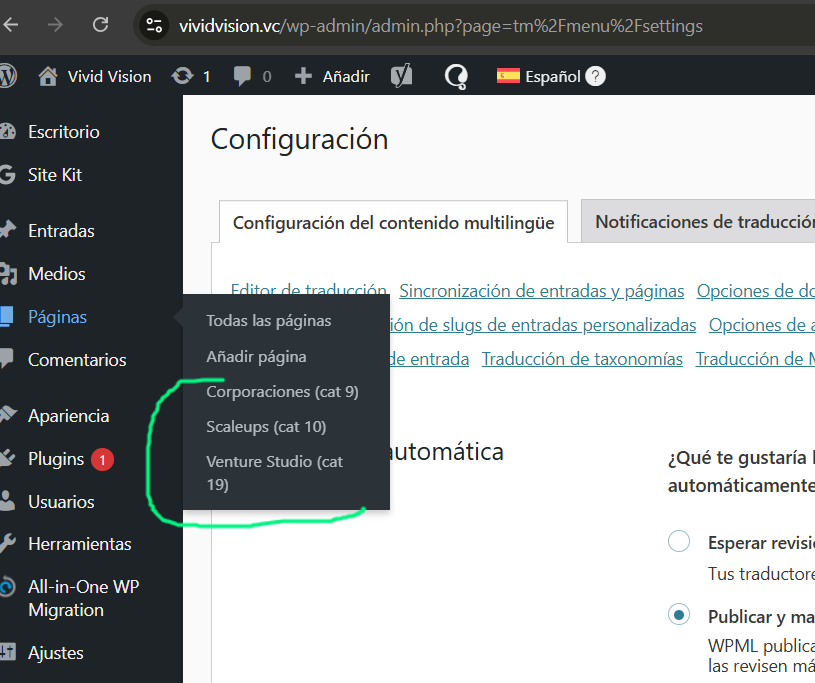Click the Añadir plus icon
The image size is (815, 683).
[x=303, y=76]
